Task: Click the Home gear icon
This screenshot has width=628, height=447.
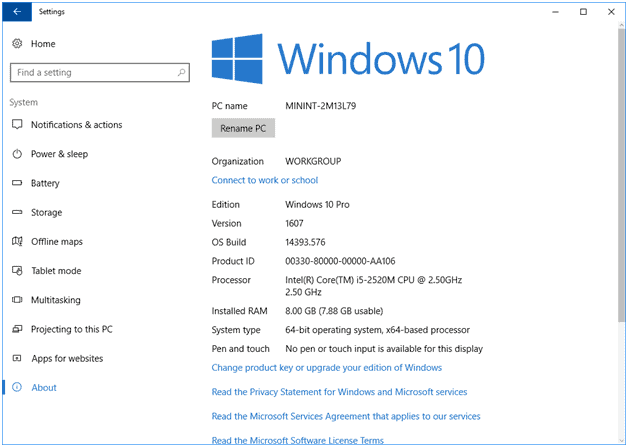Action: click(x=17, y=43)
